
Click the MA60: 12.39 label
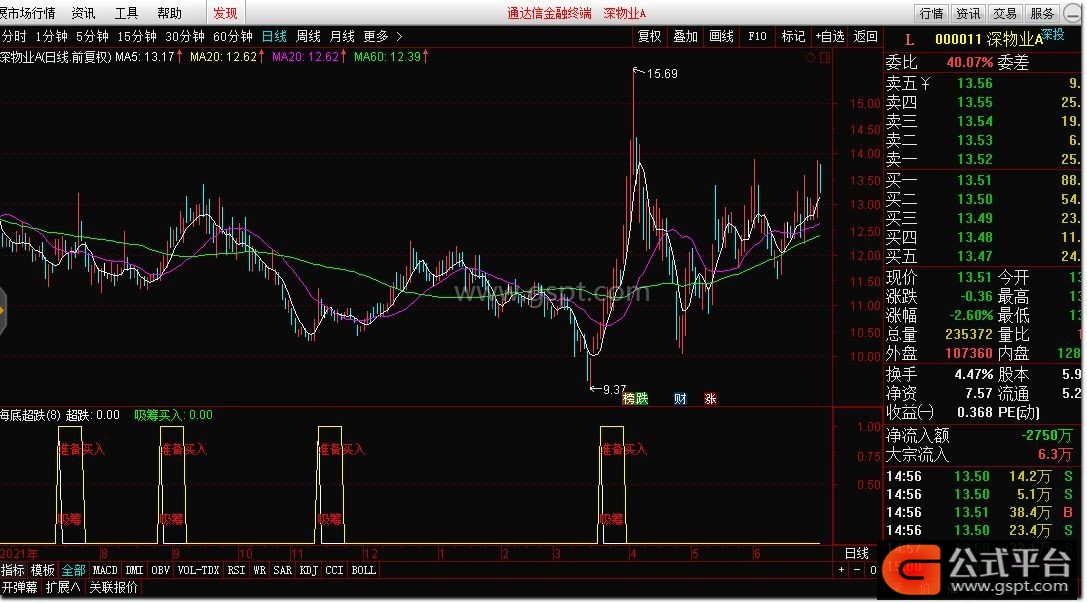coord(387,57)
